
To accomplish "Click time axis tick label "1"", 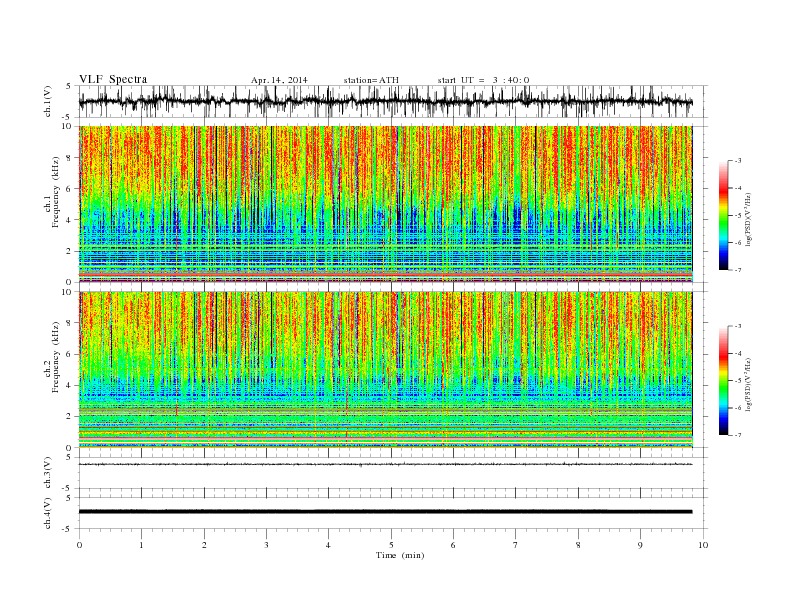I will tap(141, 545).
